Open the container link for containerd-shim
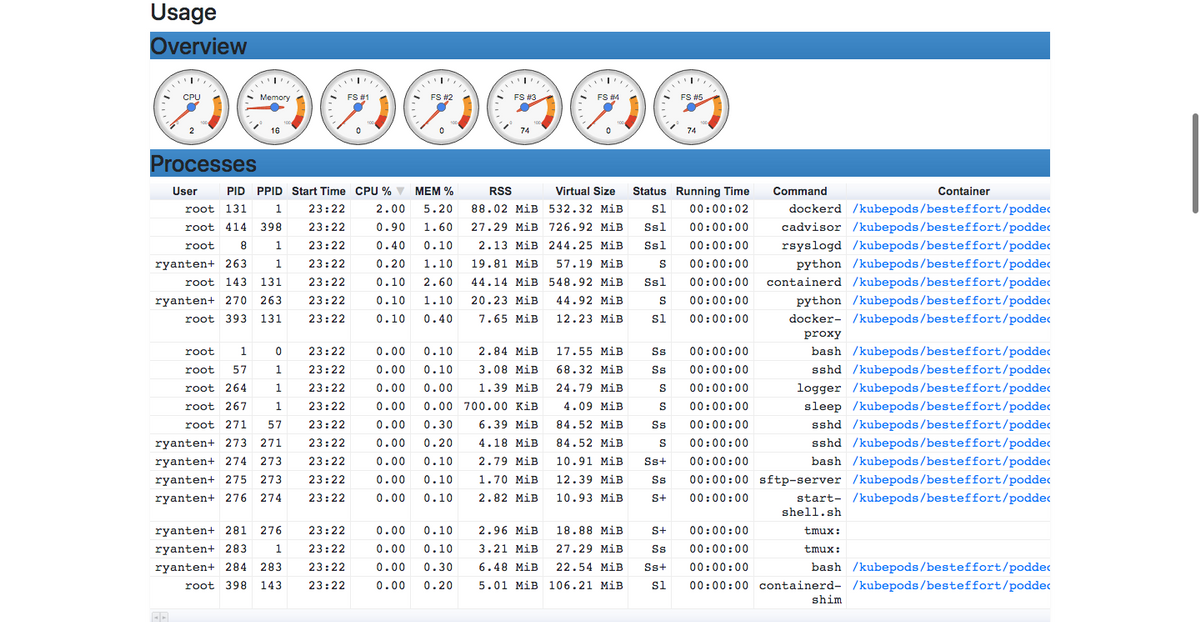The width and height of the screenshot is (1200, 622). coord(950,585)
